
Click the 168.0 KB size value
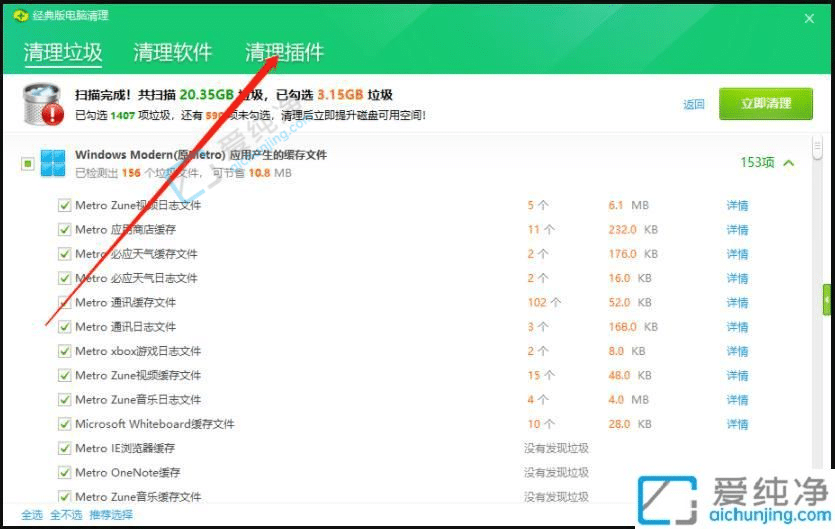coord(633,327)
